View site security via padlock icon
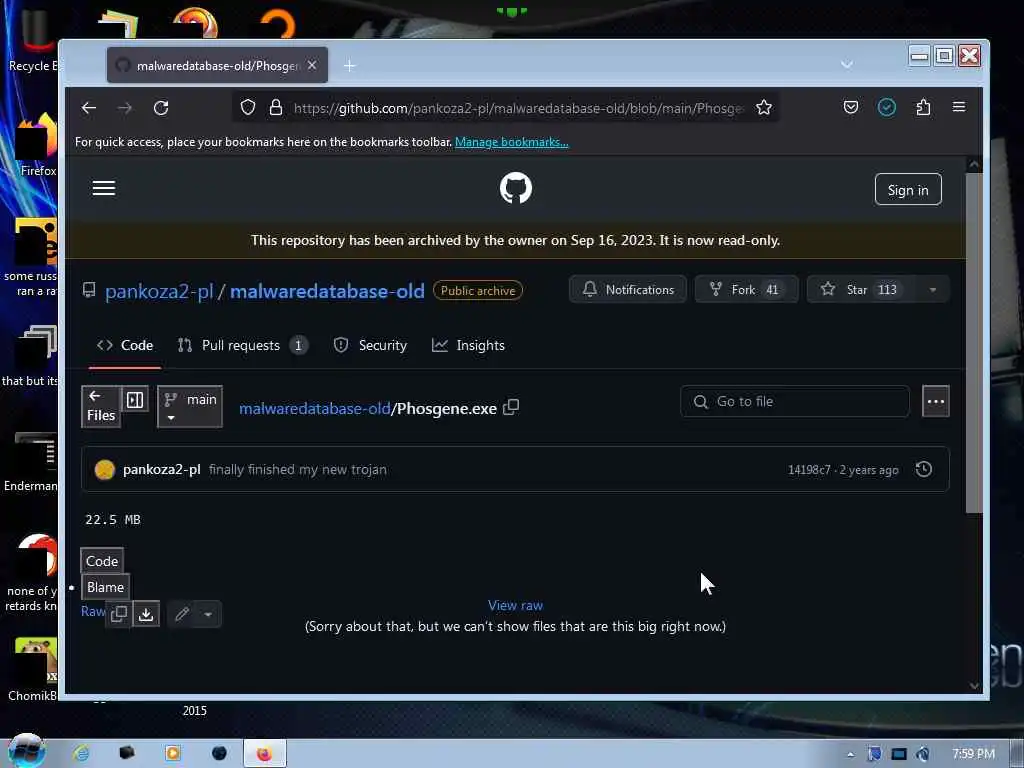1024x768 pixels. point(276,108)
